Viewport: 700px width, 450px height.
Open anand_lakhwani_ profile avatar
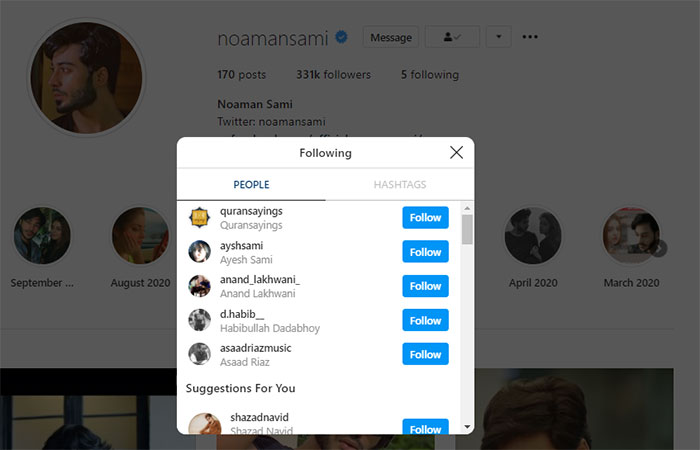tap(200, 286)
